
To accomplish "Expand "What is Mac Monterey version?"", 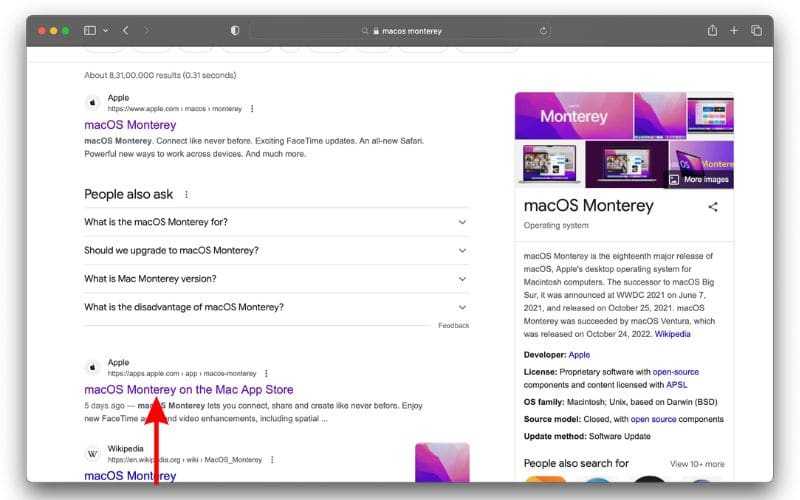I will 462,279.
